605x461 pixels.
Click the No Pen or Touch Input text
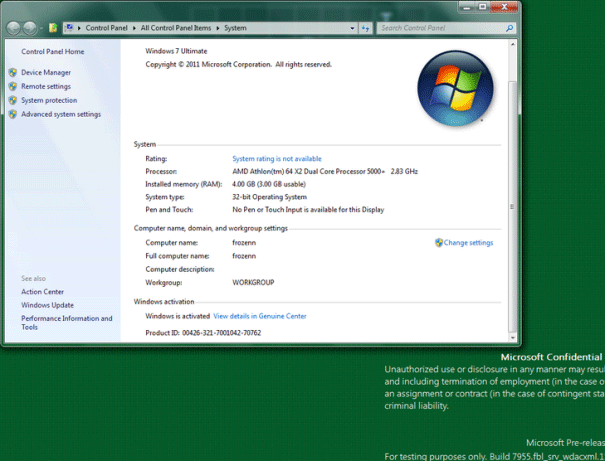pyautogui.click(x=308, y=209)
